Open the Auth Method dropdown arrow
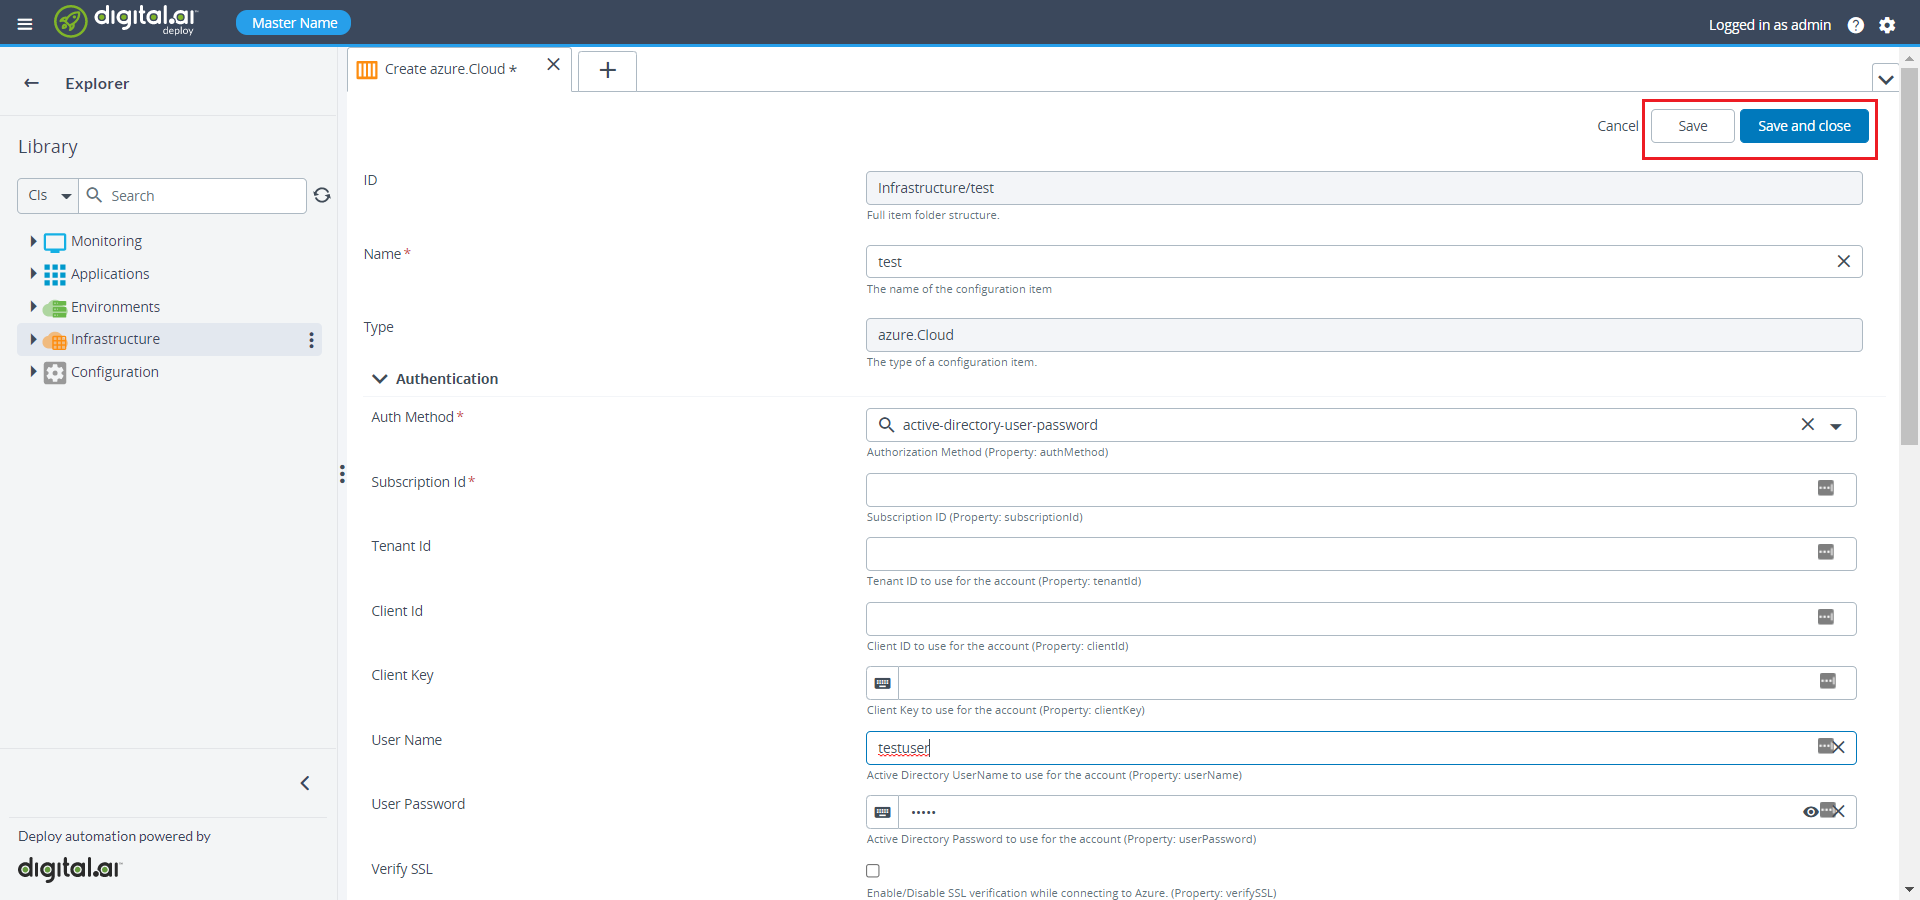1920x900 pixels. tap(1837, 425)
